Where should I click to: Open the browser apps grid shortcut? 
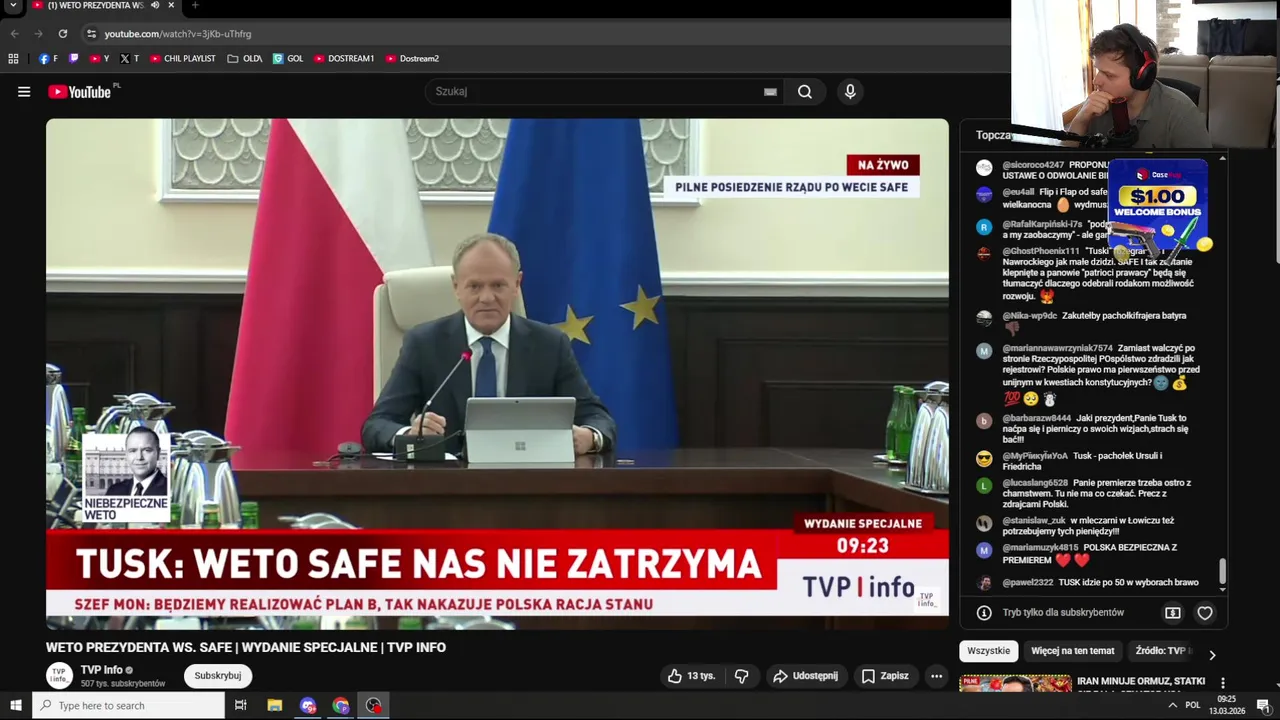click(x=13, y=59)
